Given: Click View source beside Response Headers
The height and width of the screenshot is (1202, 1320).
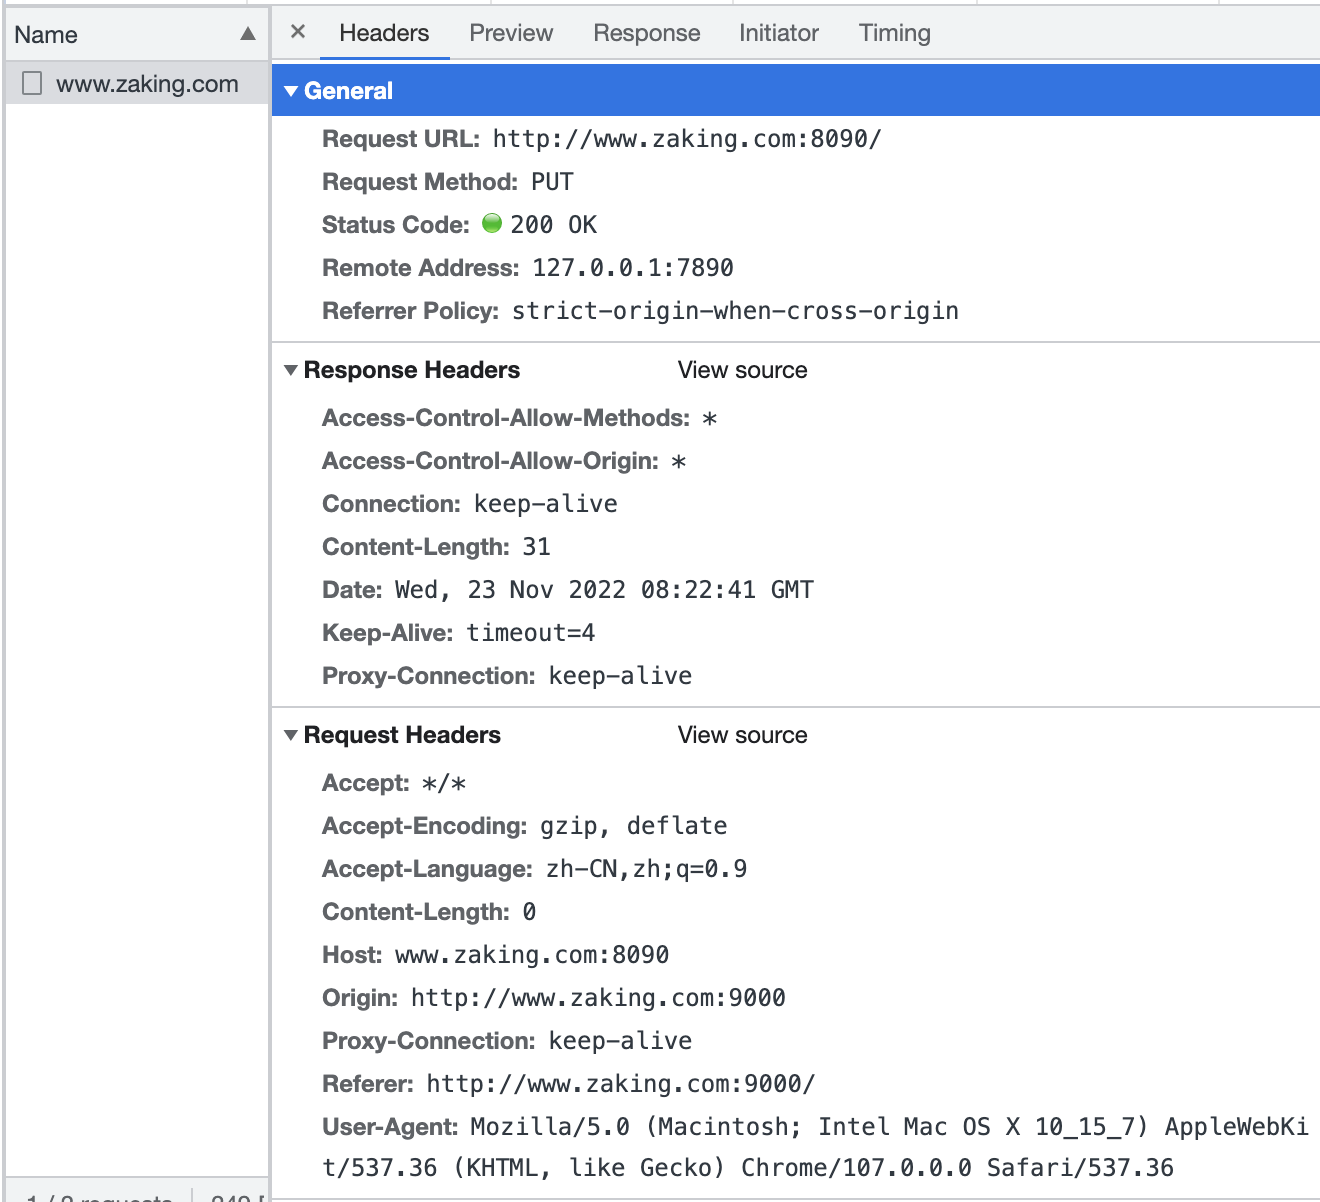Looking at the screenshot, I should coord(743,370).
